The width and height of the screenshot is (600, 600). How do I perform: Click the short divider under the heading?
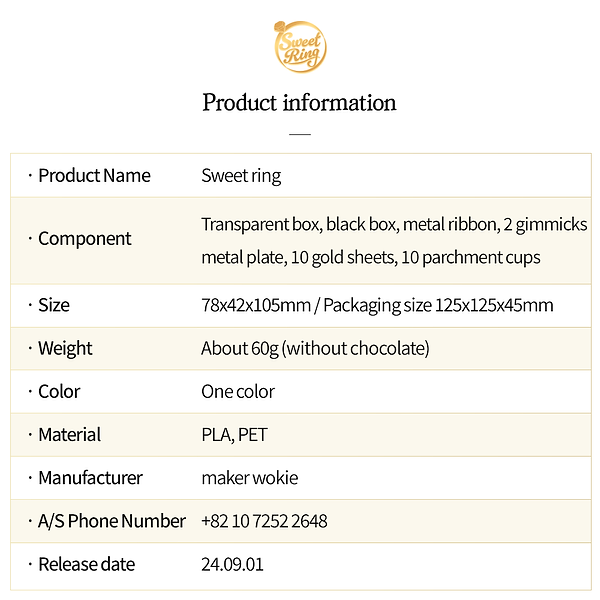click(299, 133)
